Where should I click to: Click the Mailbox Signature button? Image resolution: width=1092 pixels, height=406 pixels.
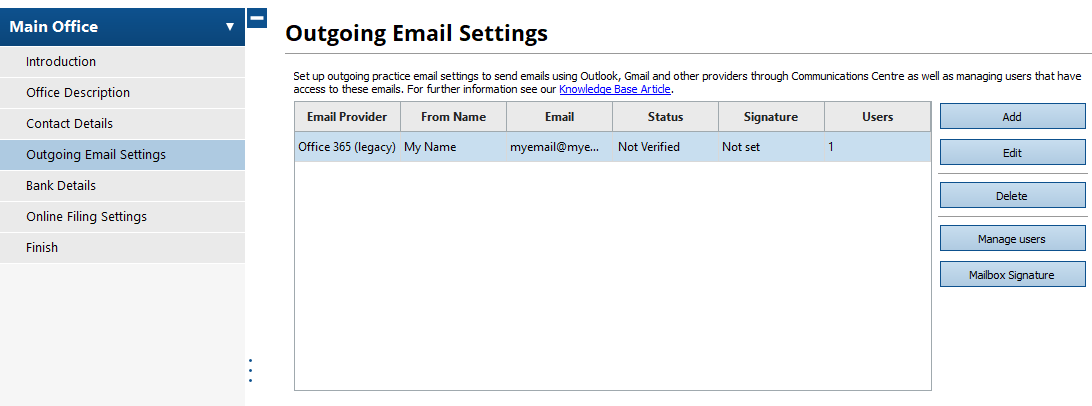point(1012,275)
